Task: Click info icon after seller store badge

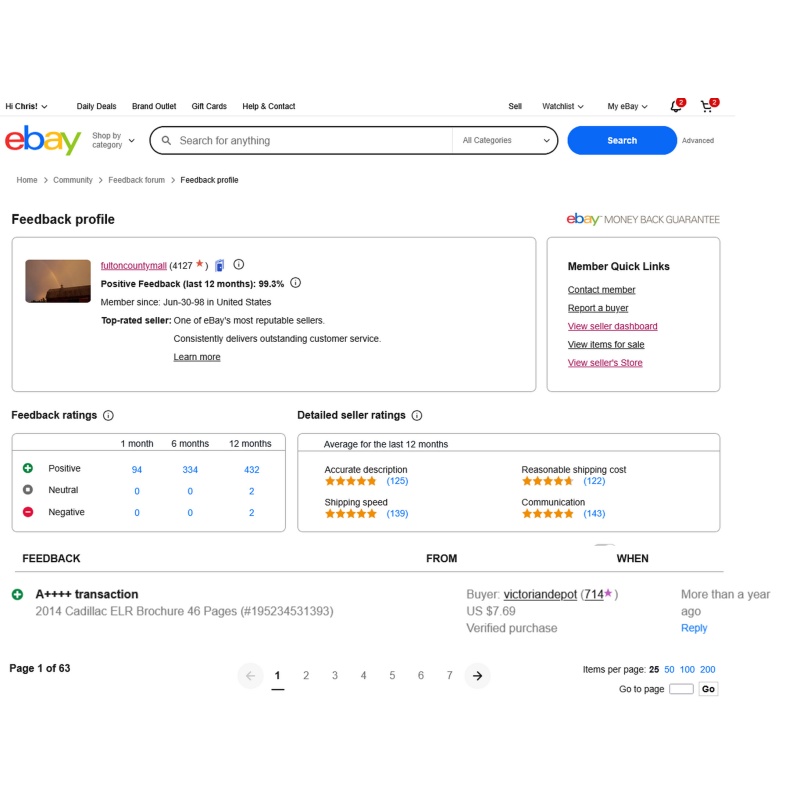Action: tap(238, 264)
